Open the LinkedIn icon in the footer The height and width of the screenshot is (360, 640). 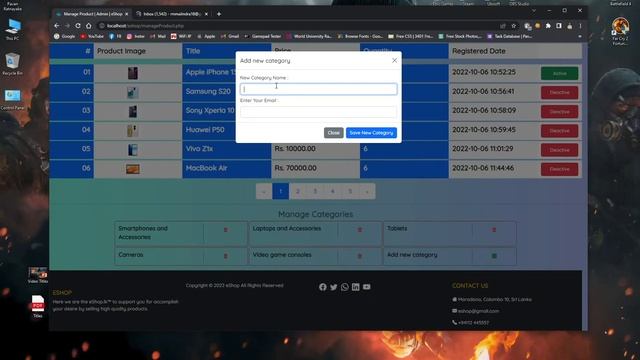pyautogui.click(x=356, y=287)
